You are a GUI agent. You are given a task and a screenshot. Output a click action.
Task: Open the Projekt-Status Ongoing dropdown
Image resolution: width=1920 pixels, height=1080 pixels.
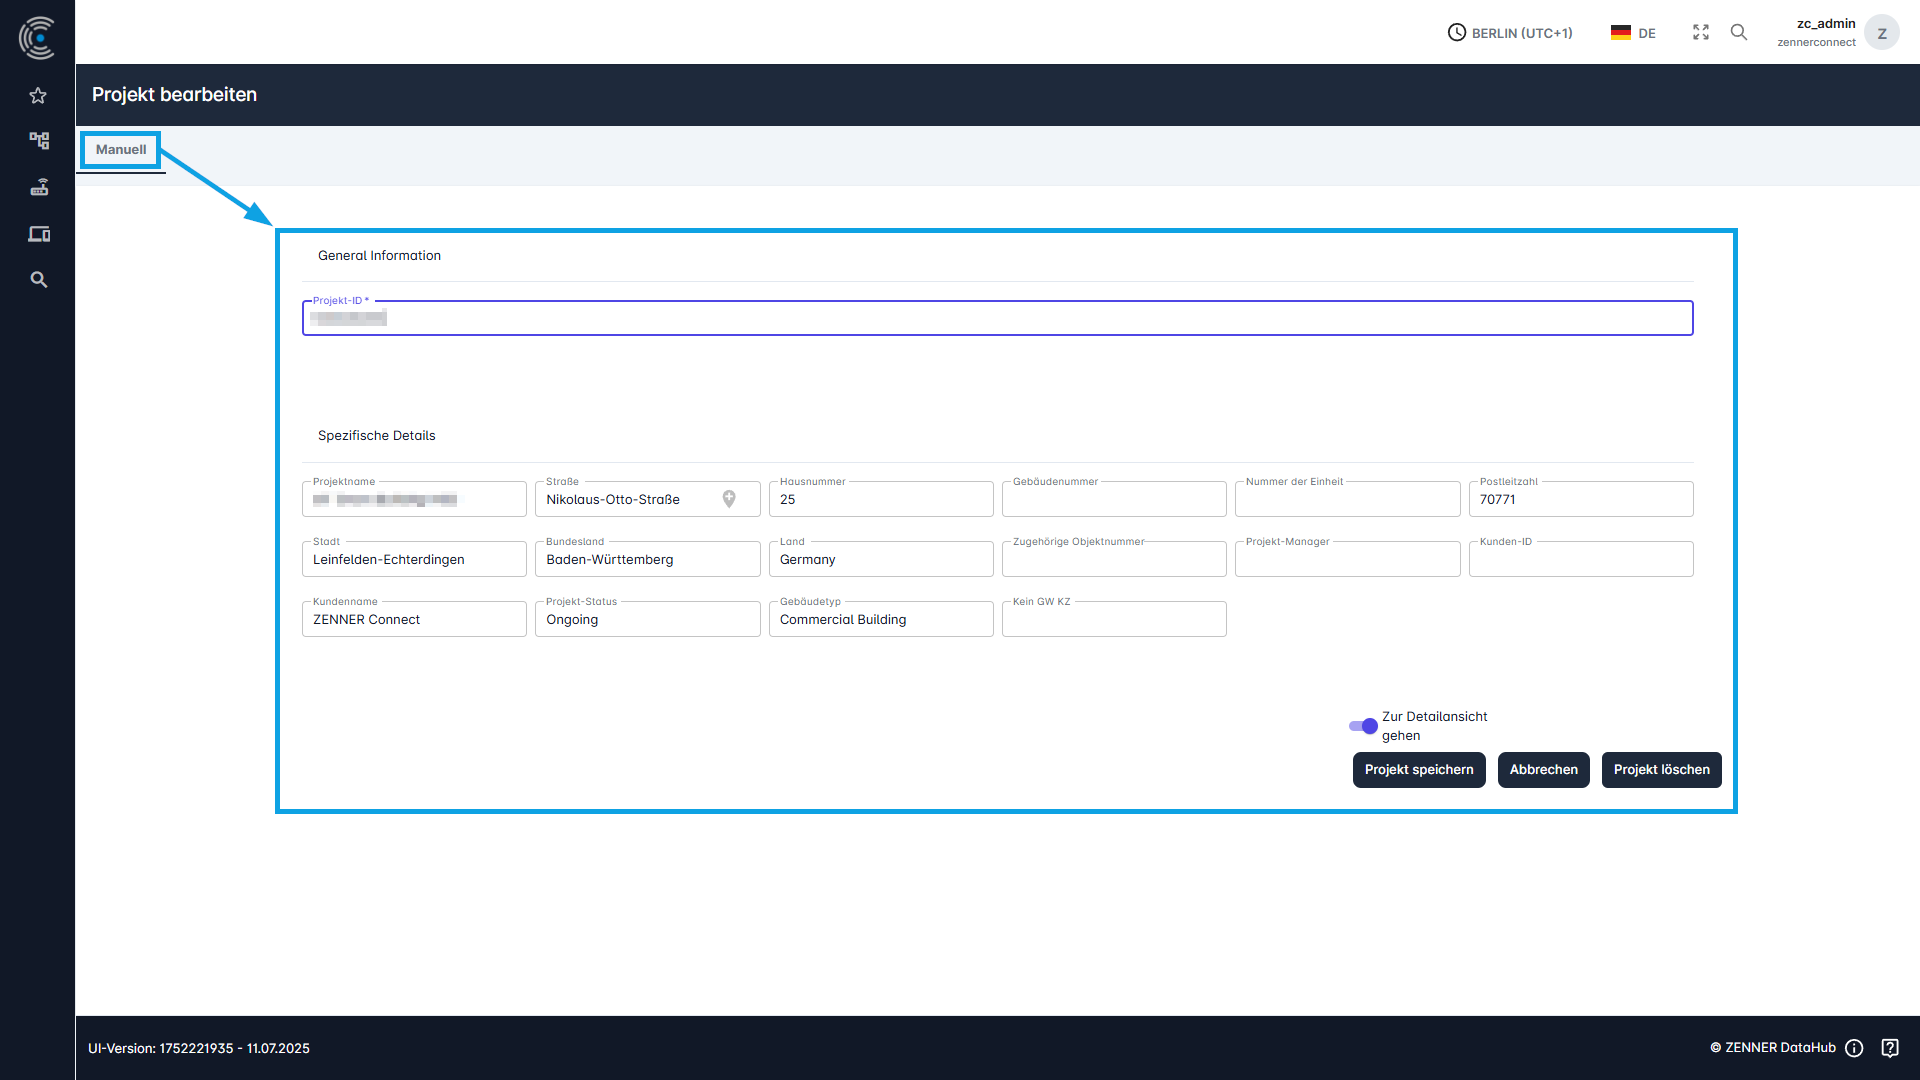(x=647, y=620)
